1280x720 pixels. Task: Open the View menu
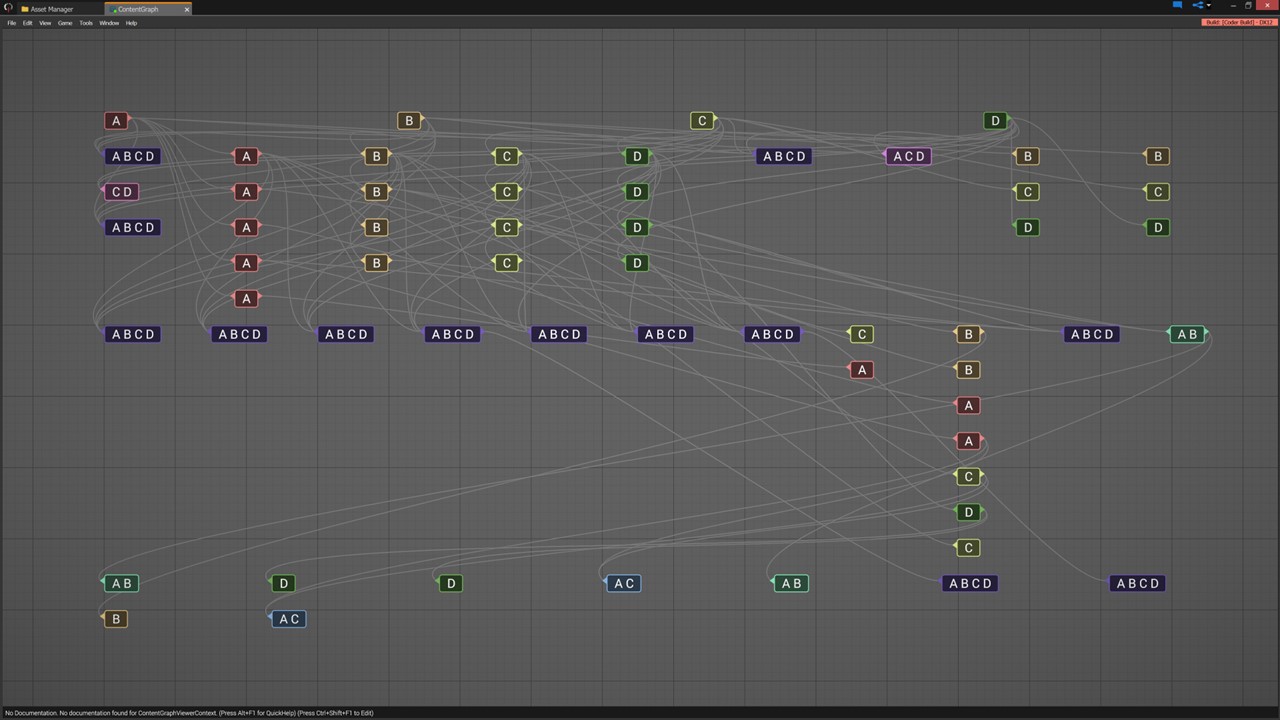[x=45, y=23]
